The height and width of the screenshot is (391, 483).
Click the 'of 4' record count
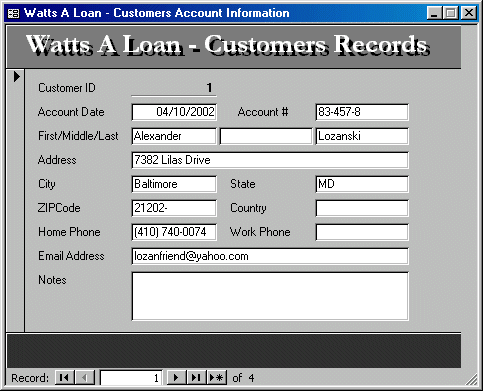243,378
